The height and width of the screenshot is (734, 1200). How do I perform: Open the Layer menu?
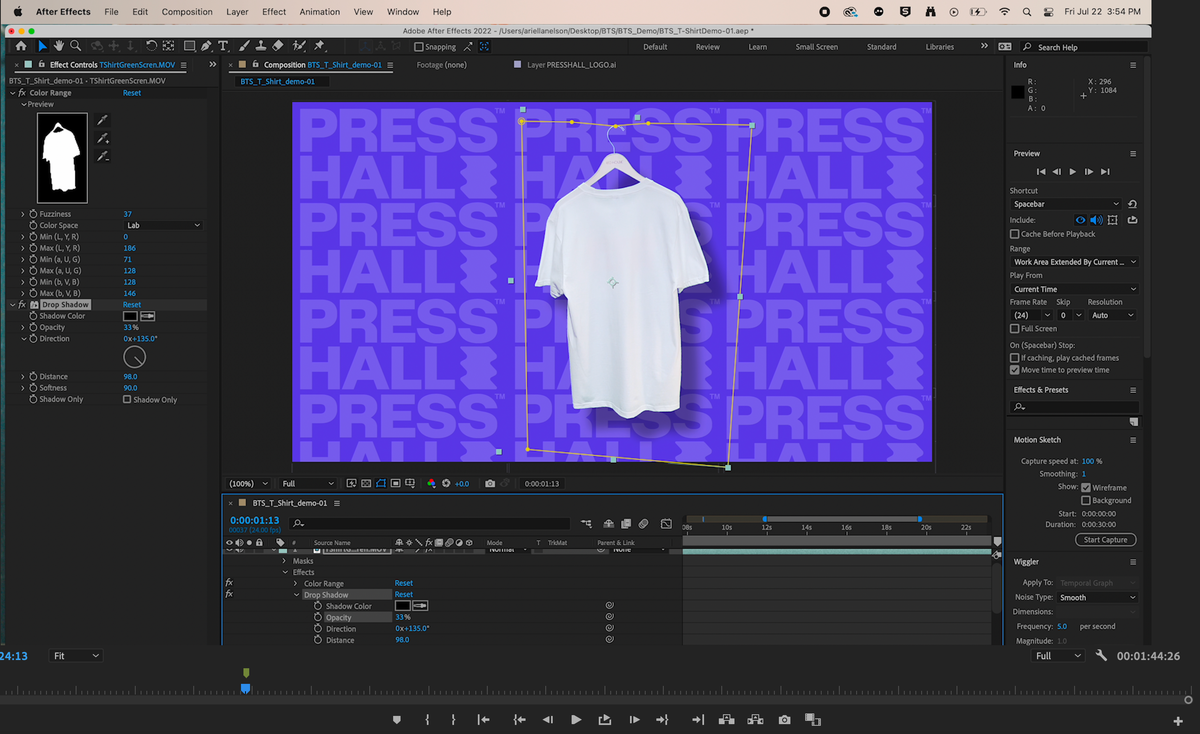237,12
